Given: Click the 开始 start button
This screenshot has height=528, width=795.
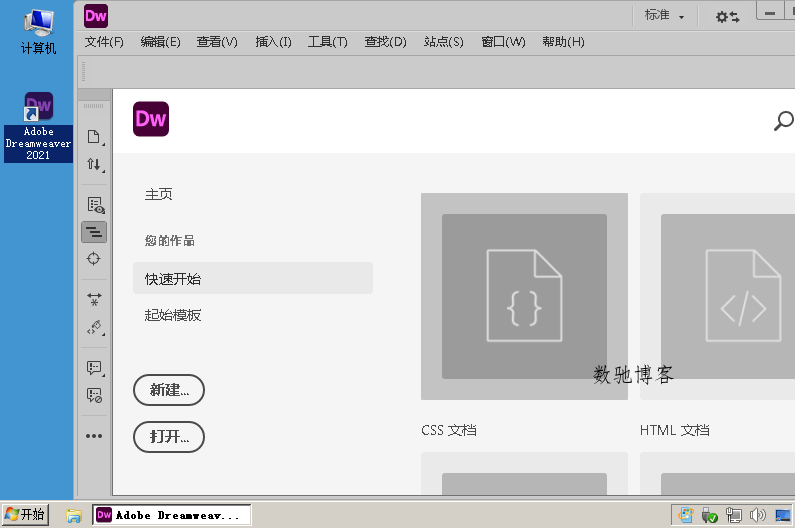Looking at the screenshot, I should (25, 515).
